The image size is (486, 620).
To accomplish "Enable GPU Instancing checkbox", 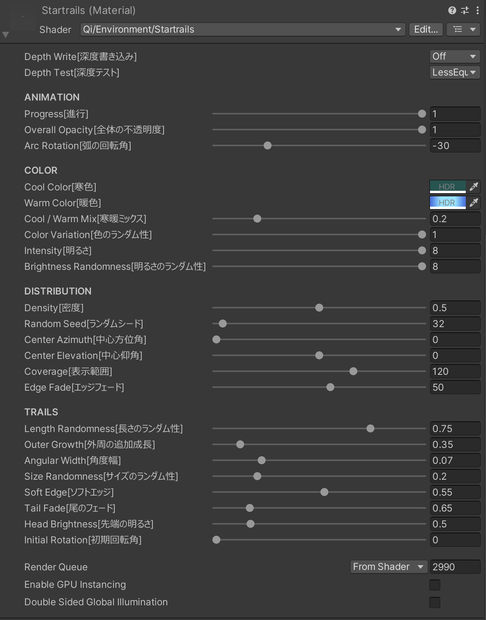I will (x=435, y=585).
